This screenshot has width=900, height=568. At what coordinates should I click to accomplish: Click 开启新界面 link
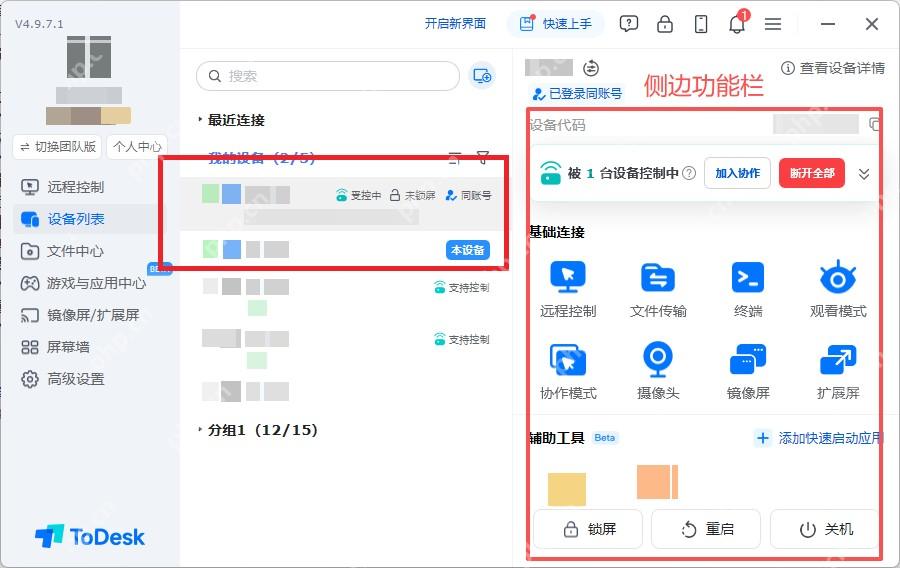pos(455,24)
